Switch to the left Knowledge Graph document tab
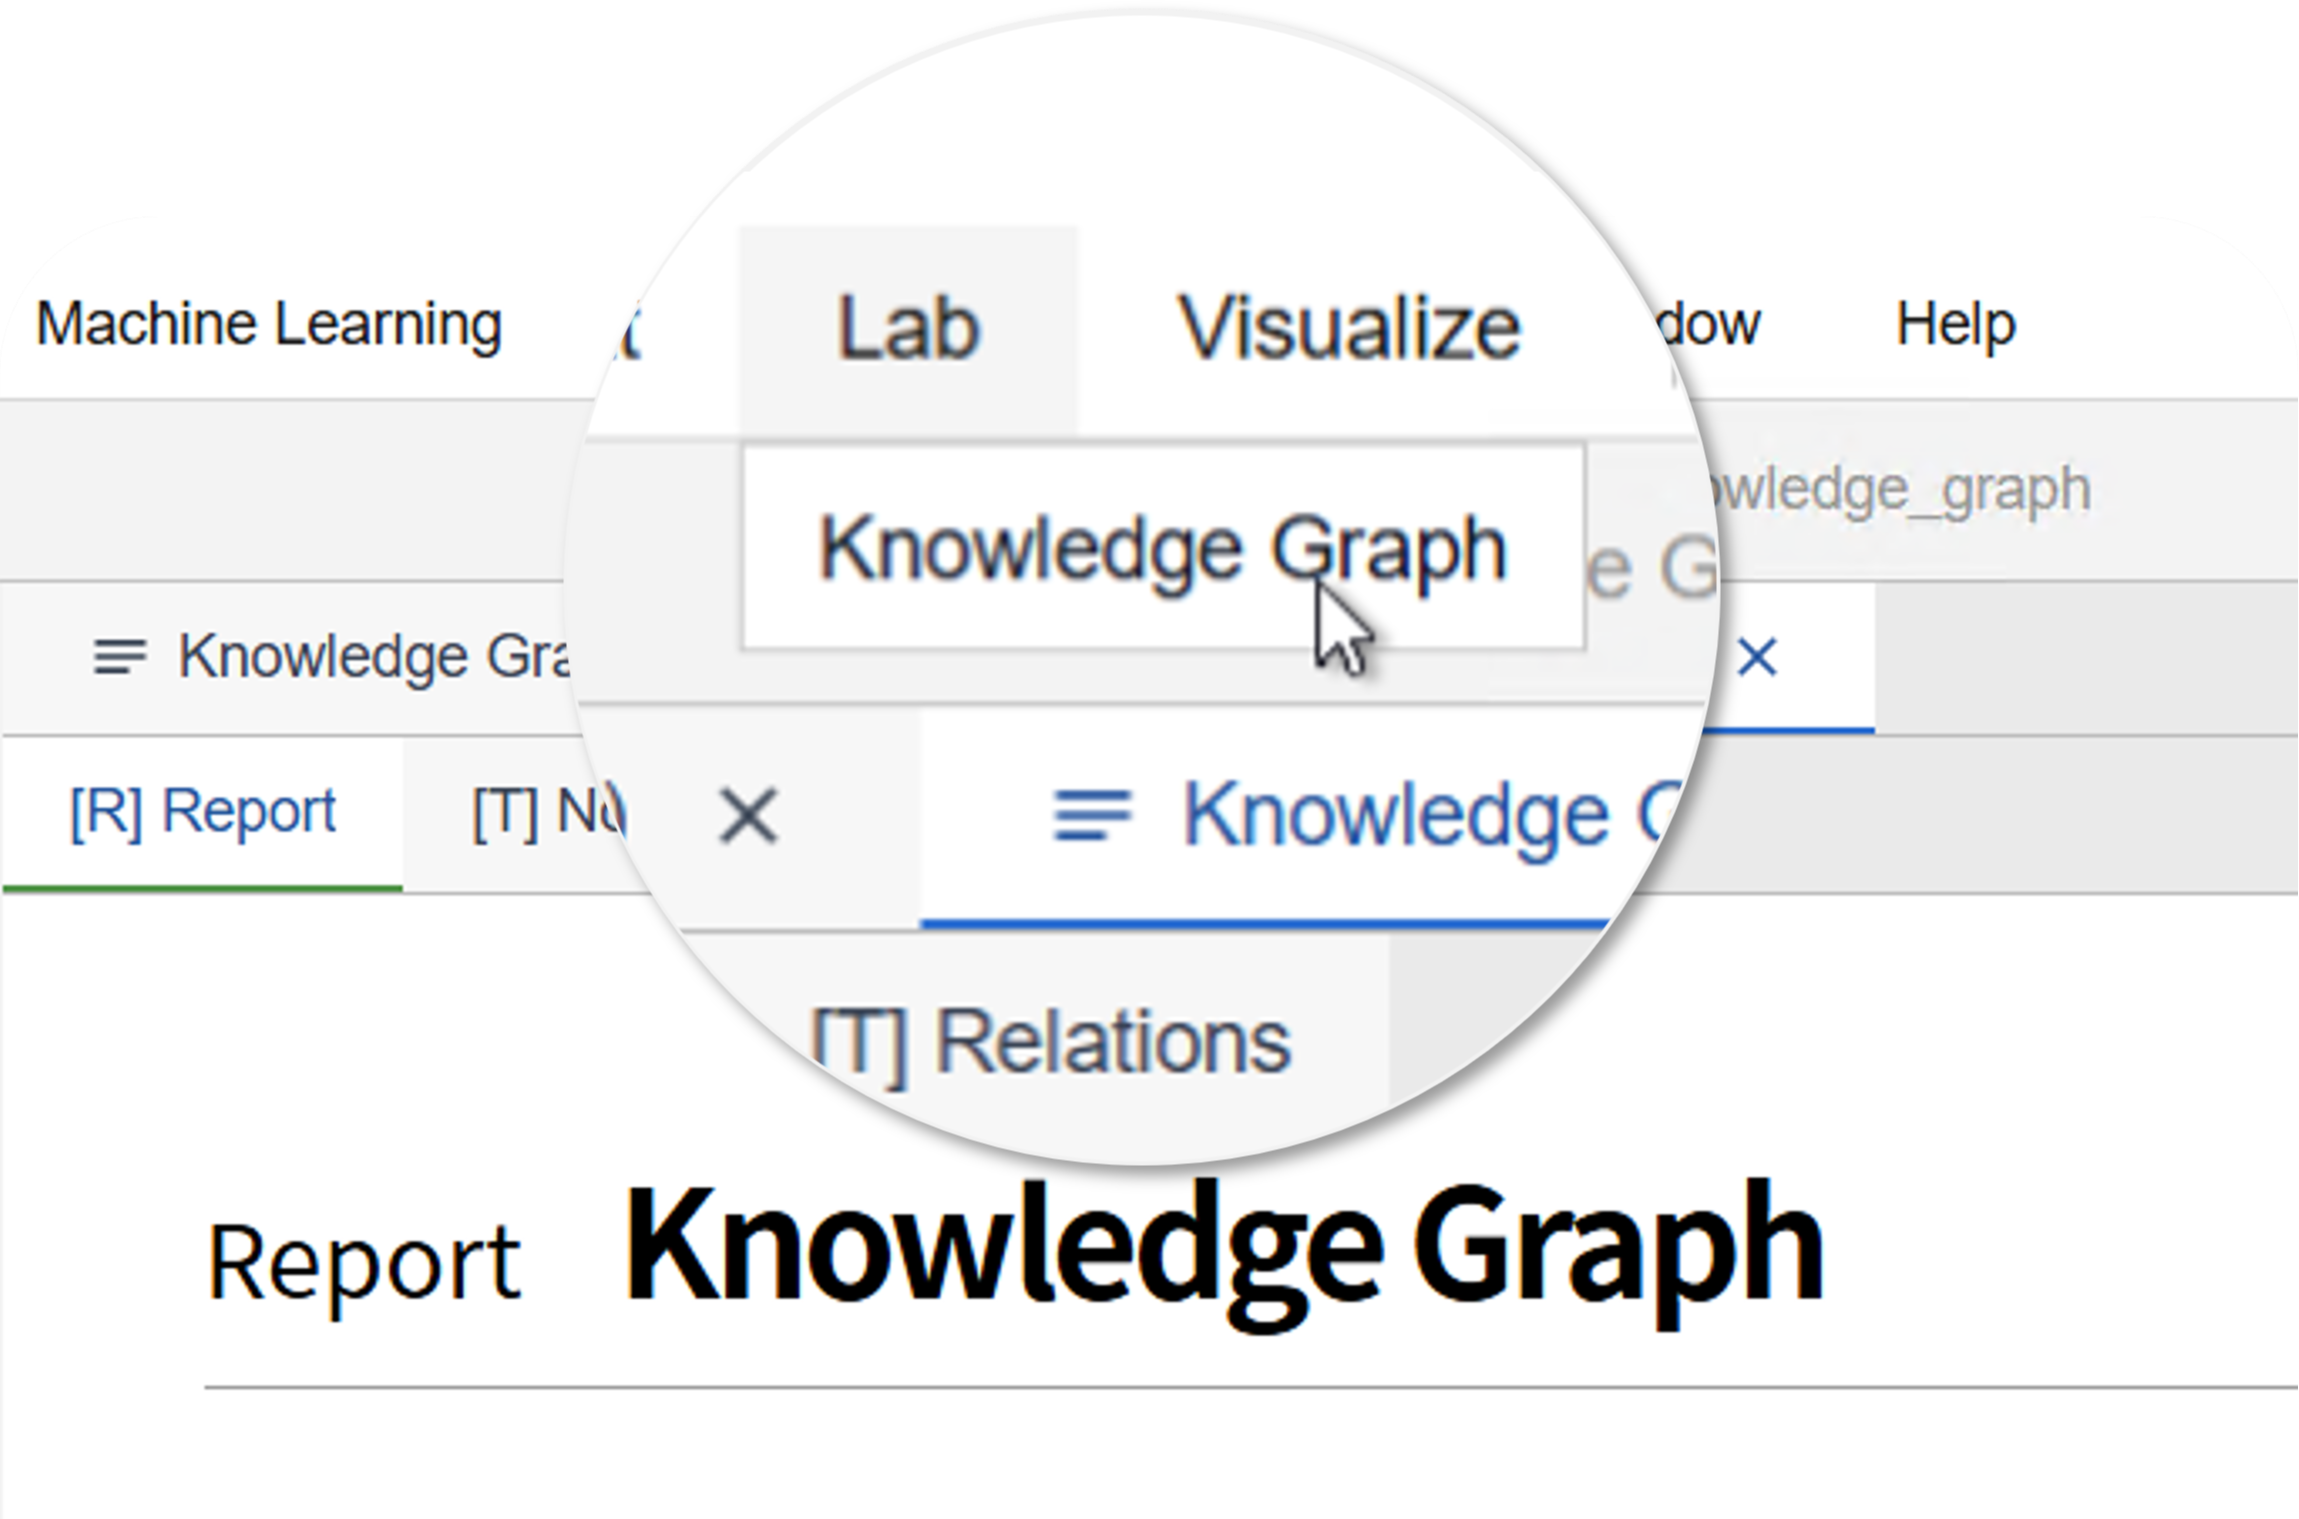Screen dimensions: 2299x1519 [x=330, y=657]
